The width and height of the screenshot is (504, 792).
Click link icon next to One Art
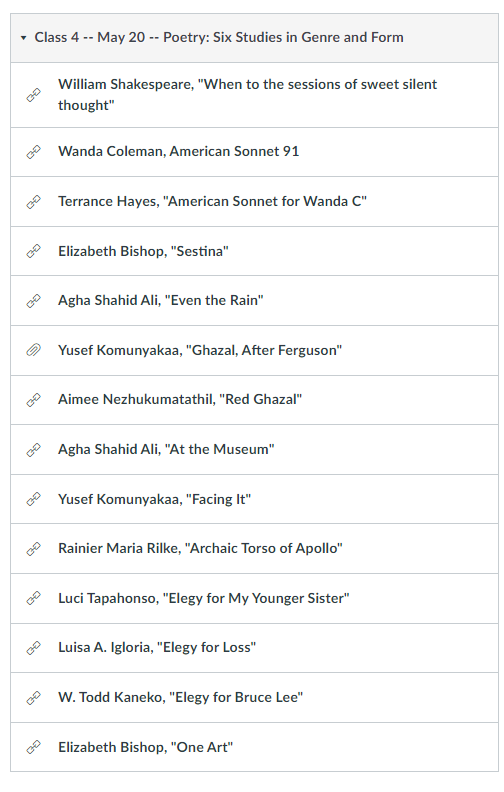pos(33,747)
